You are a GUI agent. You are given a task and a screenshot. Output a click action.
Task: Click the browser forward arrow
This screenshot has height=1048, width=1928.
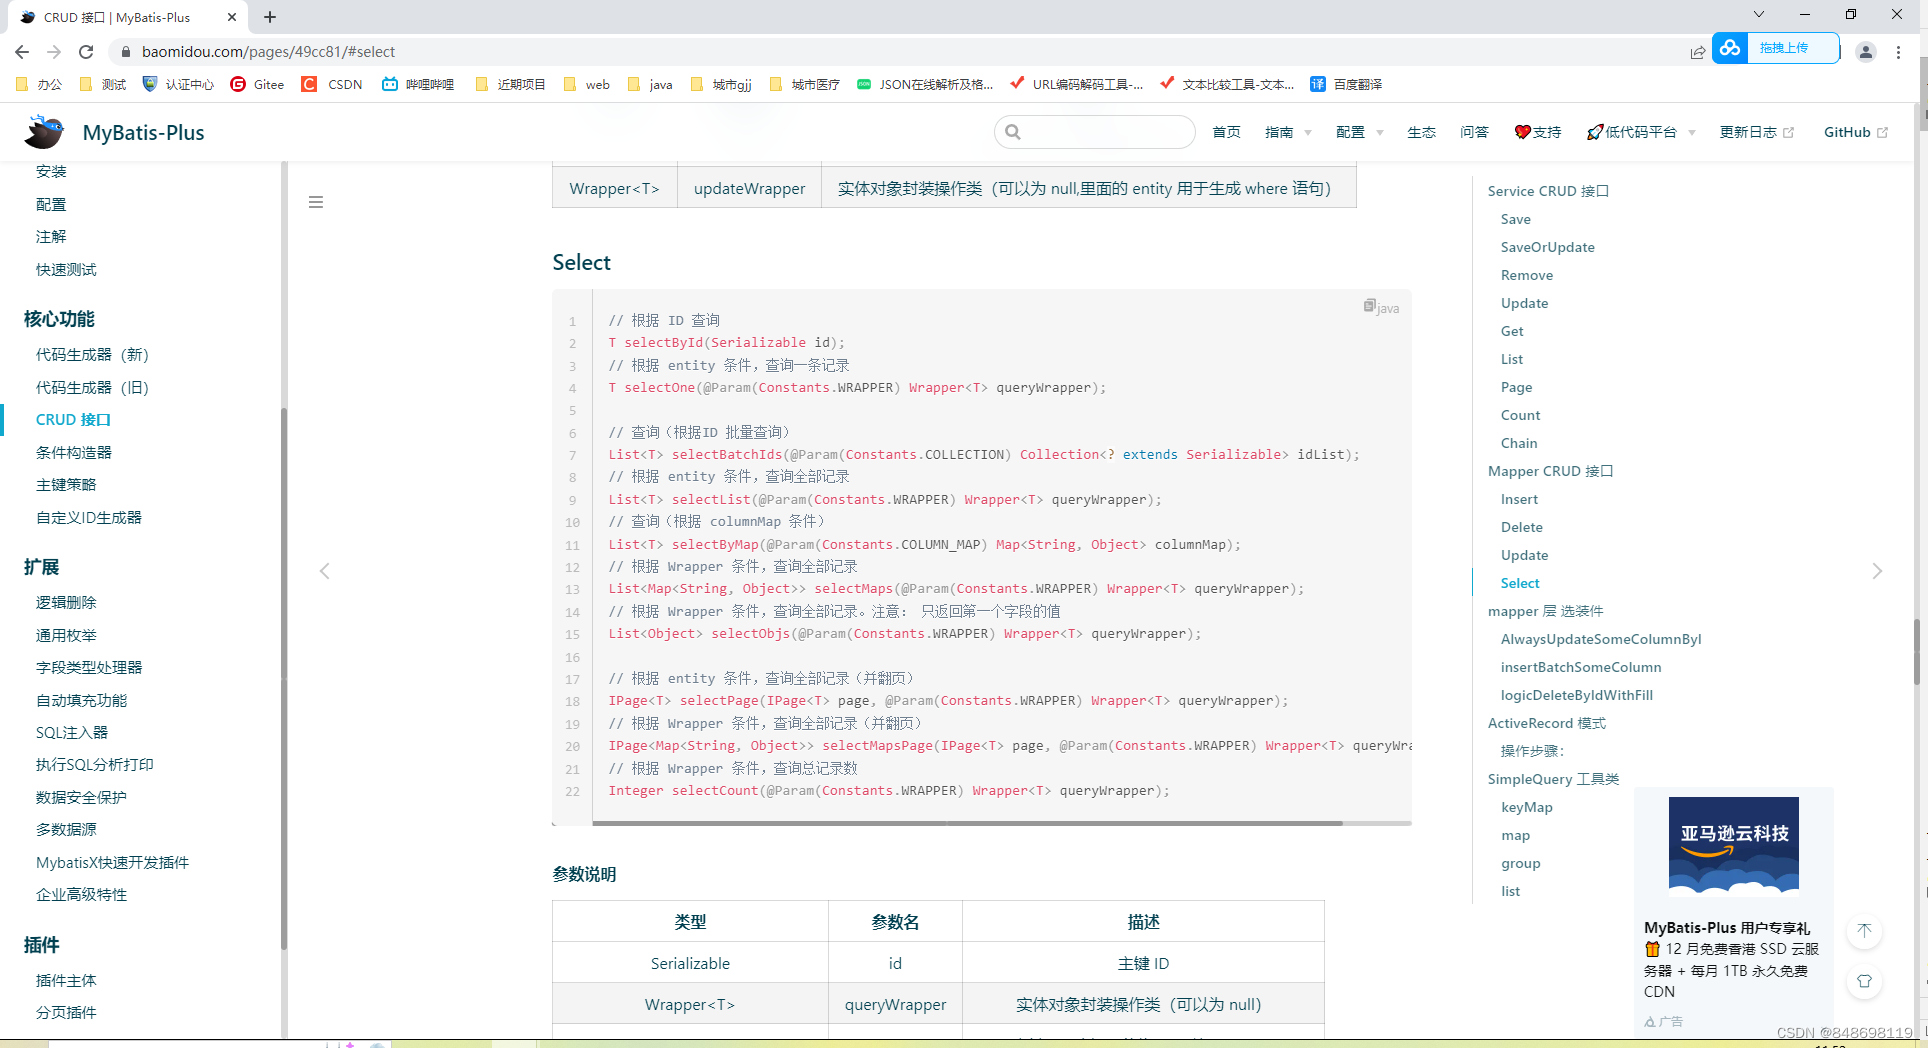[x=54, y=52]
